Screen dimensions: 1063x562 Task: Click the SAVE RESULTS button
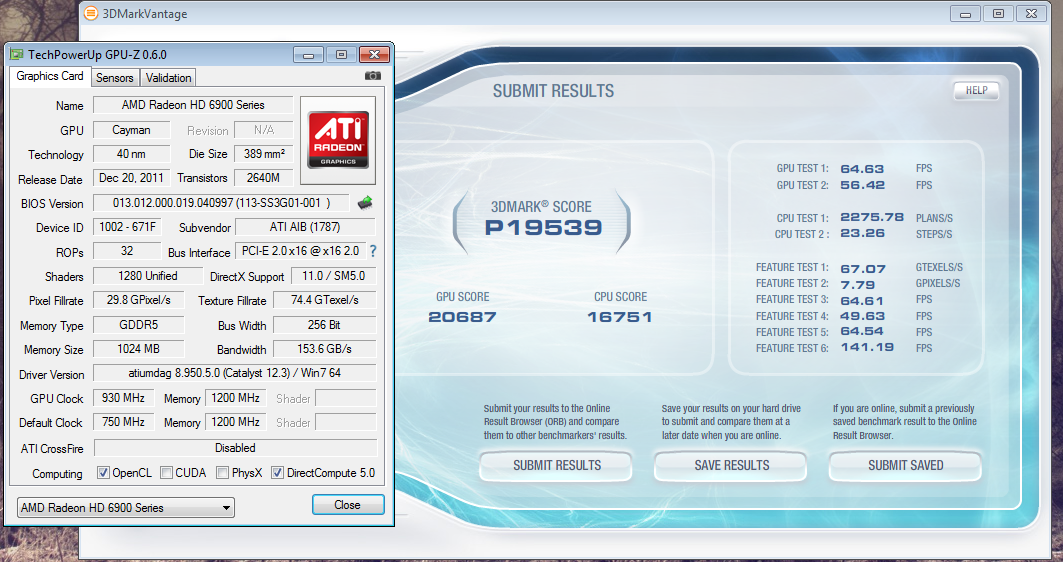[x=731, y=466]
